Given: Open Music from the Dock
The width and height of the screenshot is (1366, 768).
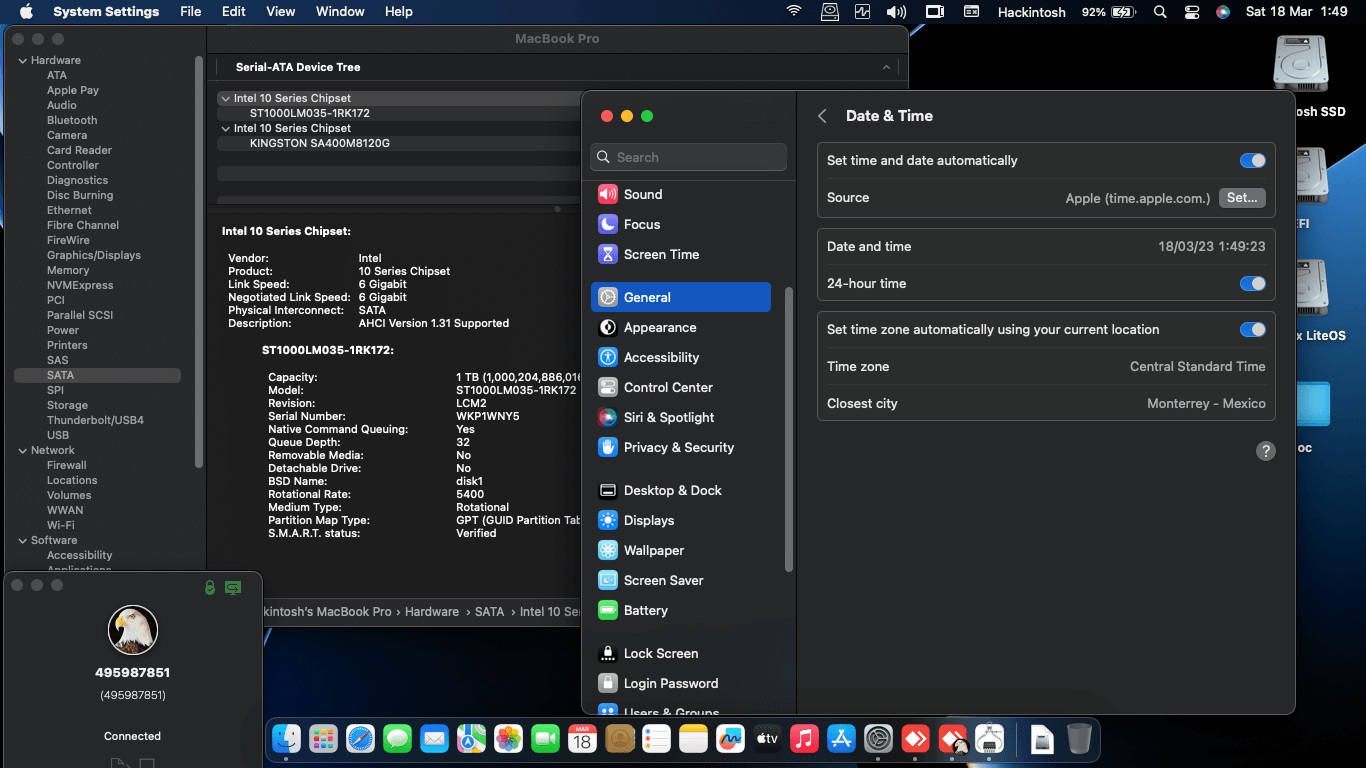Looking at the screenshot, I should (x=804, y=739).
